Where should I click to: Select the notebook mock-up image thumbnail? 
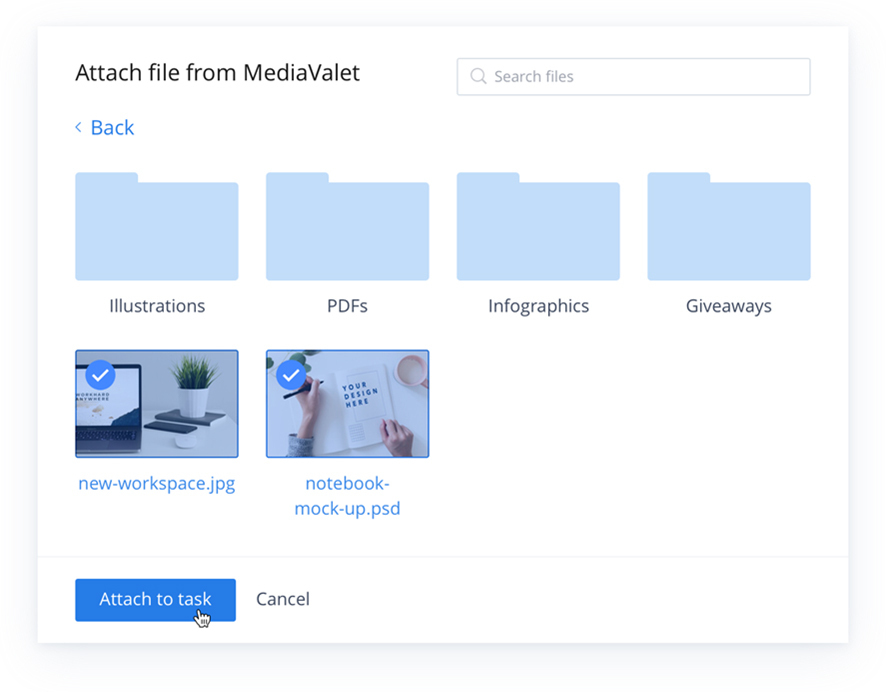click(x=348, y=403)
